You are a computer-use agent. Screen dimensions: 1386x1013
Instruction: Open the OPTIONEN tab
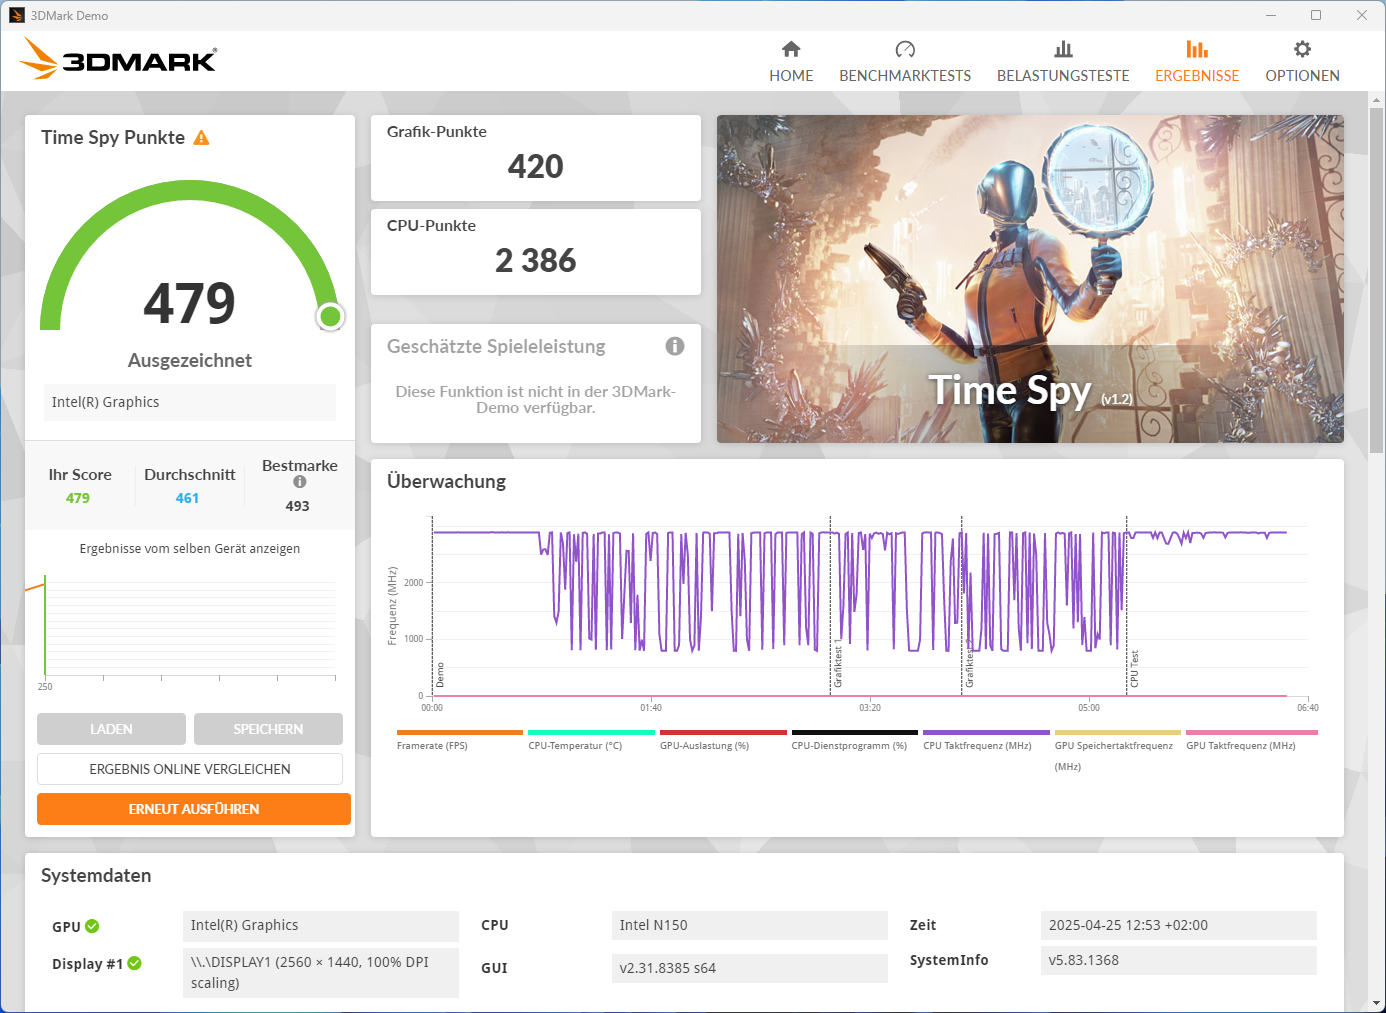point(1302,62)
